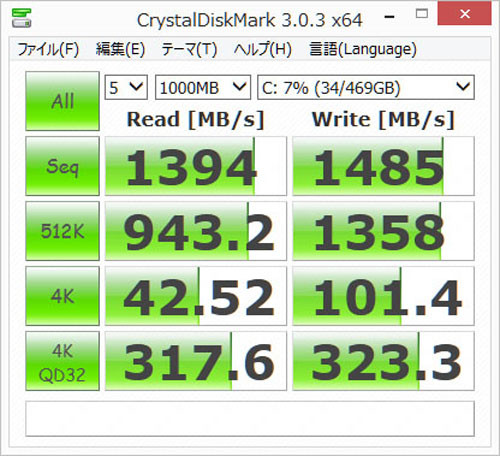The image size is (500, 456).
Task: Open the 編集(E) menu
Action: pos(120,49)
